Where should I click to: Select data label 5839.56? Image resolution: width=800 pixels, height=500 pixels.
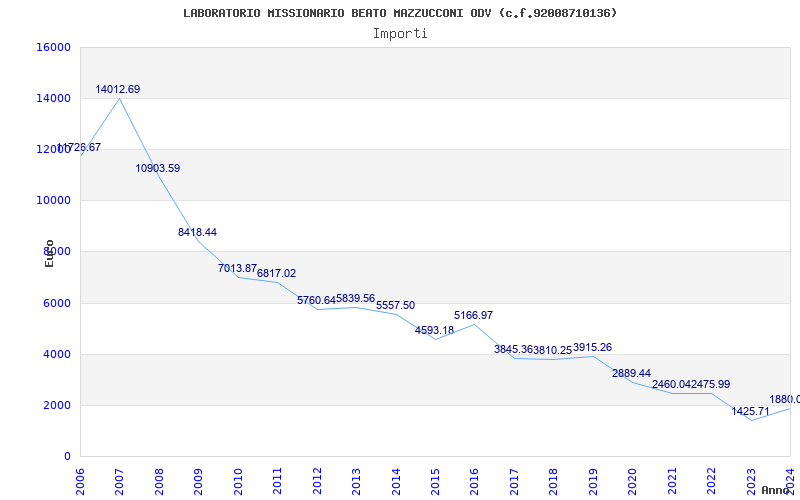[x=356, y=298]
